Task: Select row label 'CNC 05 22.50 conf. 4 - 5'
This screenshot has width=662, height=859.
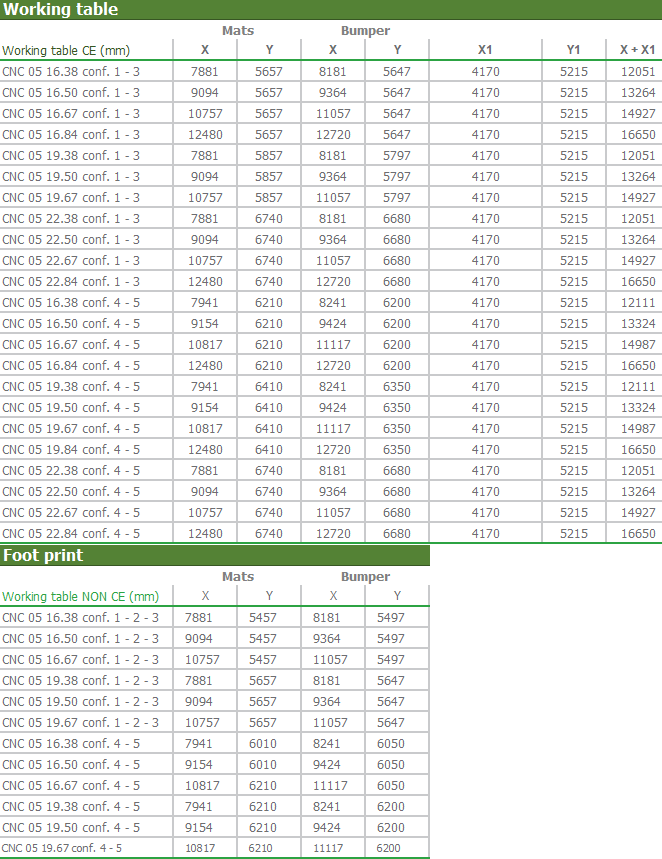Action: point(71,492)
